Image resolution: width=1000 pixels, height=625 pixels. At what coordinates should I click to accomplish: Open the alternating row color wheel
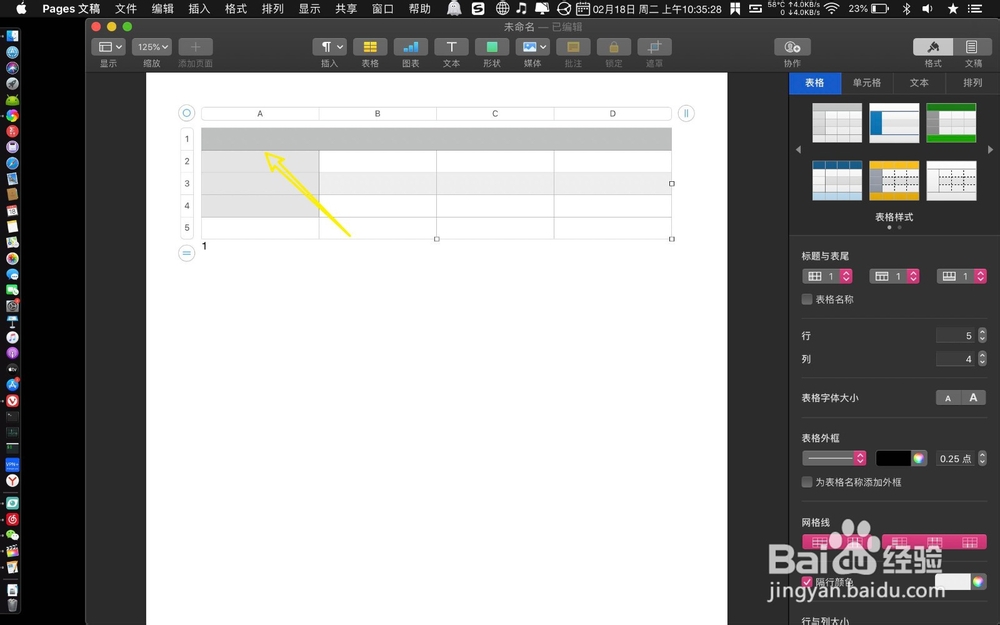[978, 582]
